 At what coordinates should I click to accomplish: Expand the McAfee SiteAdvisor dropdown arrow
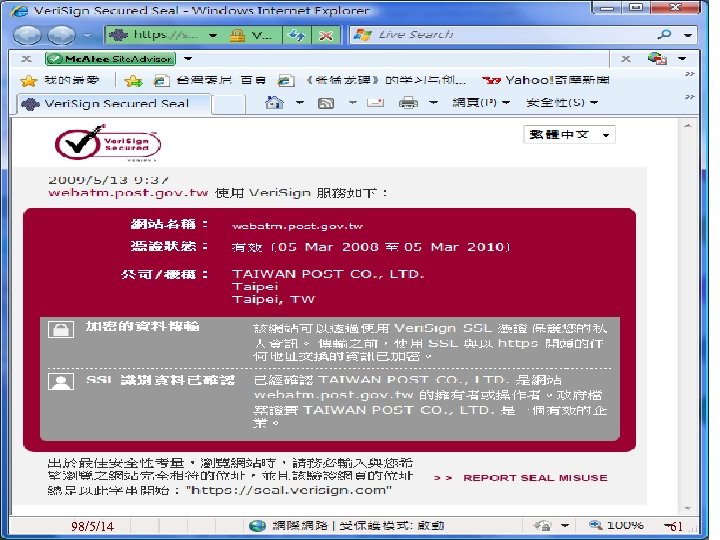coord(188,59)
